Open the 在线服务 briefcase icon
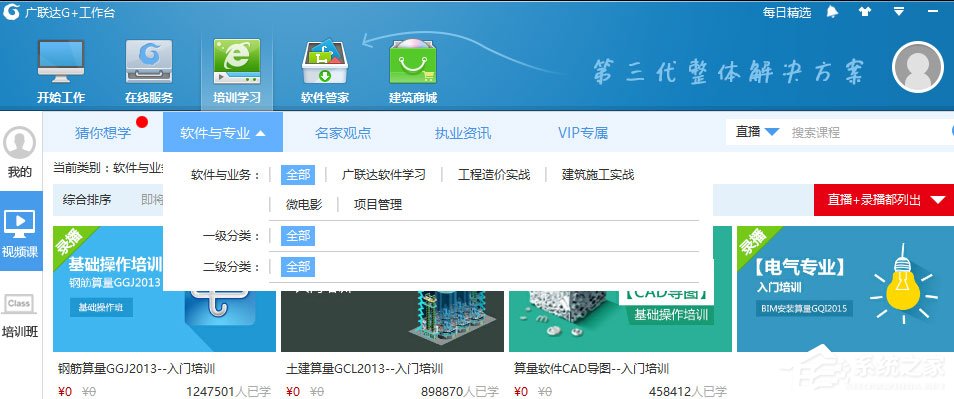Screen dimensions: 954x399 tap(149, 61)
